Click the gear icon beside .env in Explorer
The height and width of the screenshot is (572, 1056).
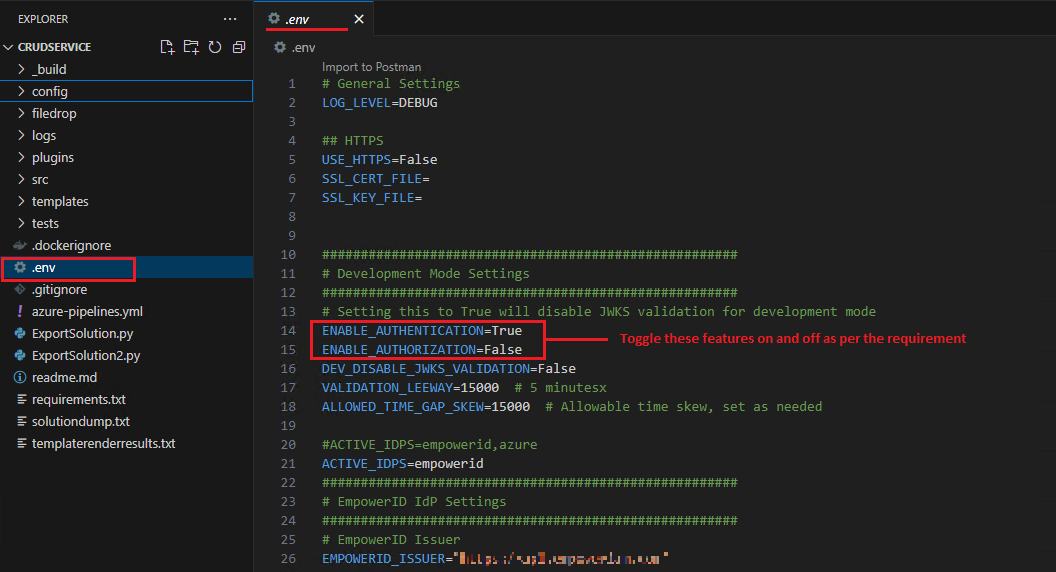pos(20,267)
